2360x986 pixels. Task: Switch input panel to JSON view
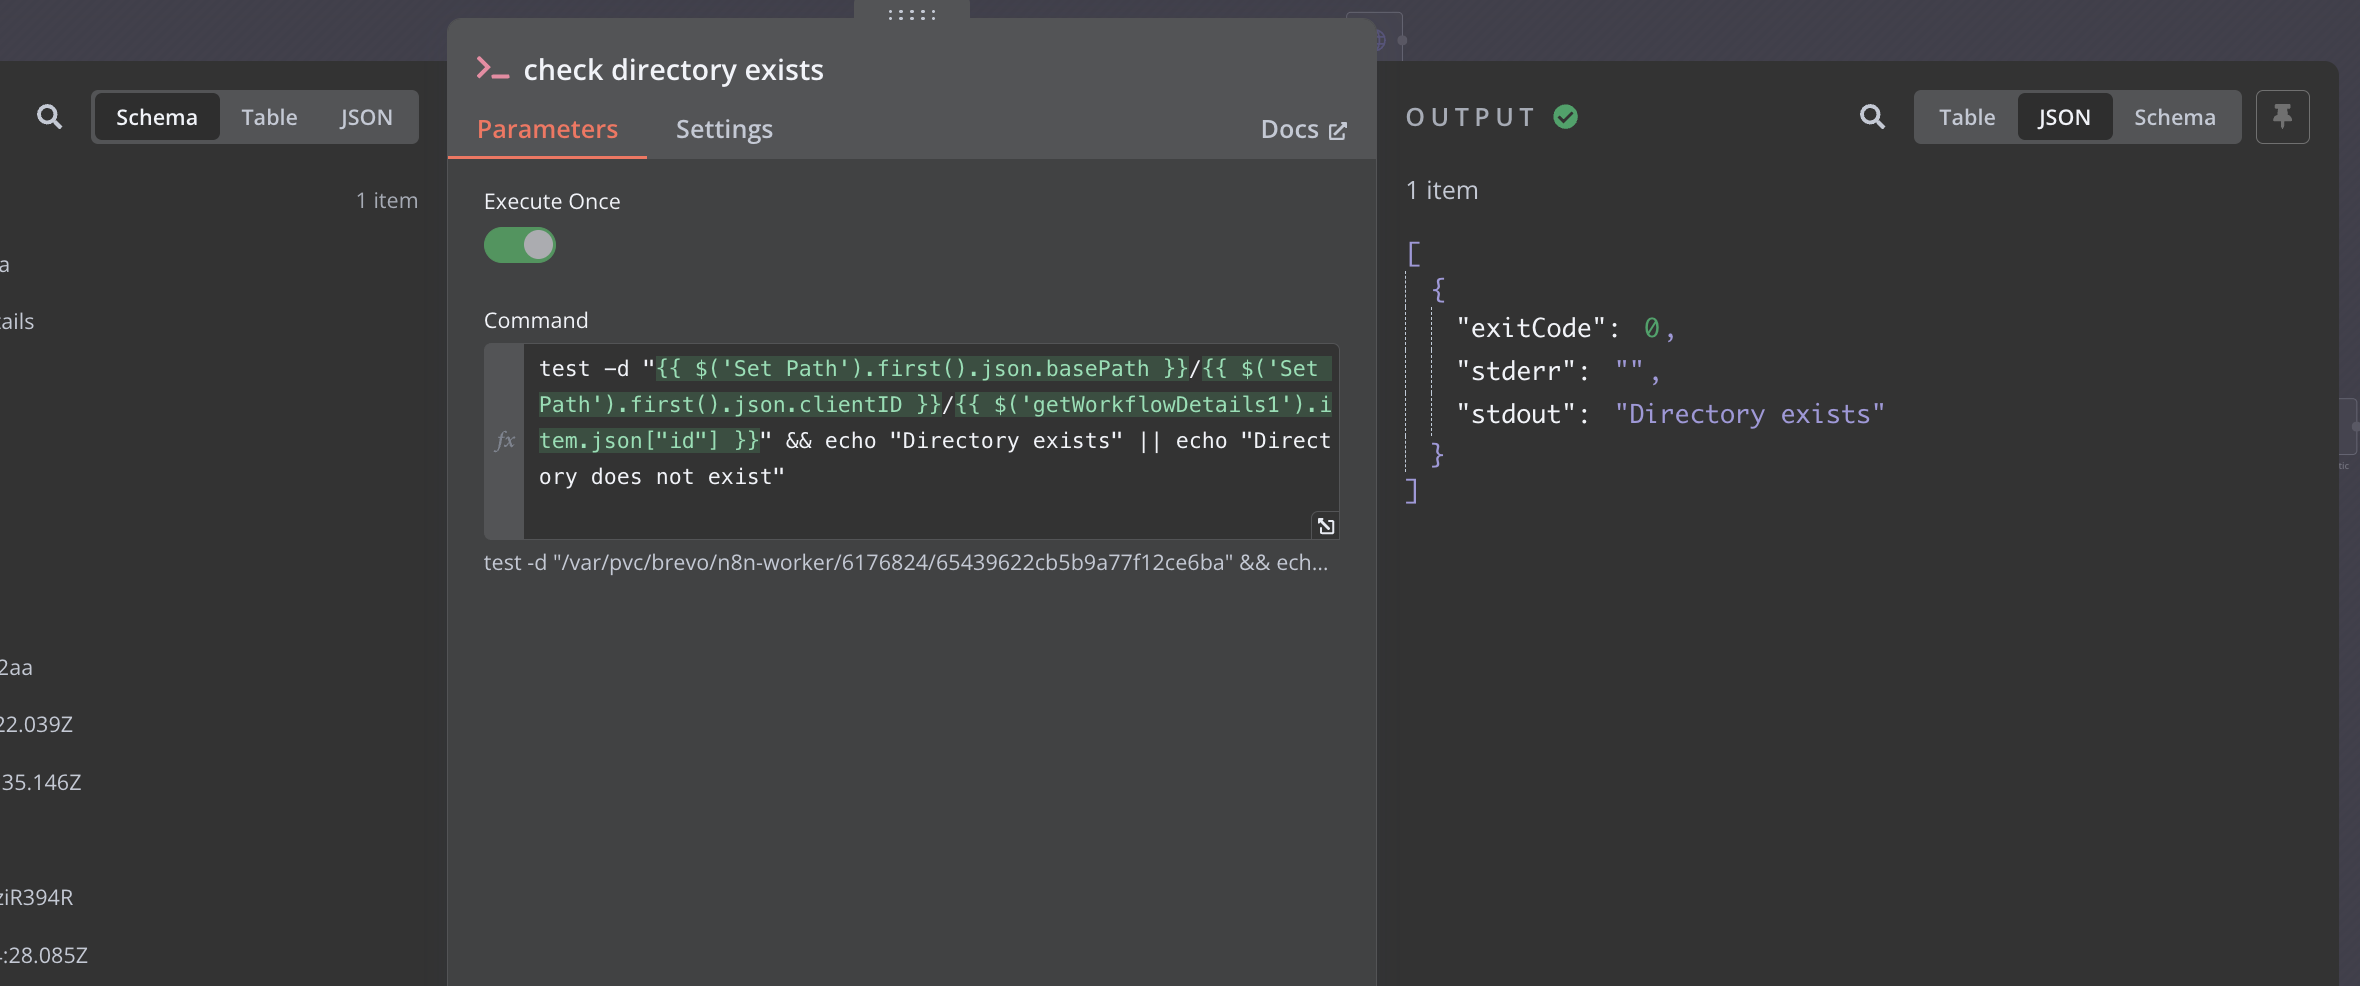point(366,117)
